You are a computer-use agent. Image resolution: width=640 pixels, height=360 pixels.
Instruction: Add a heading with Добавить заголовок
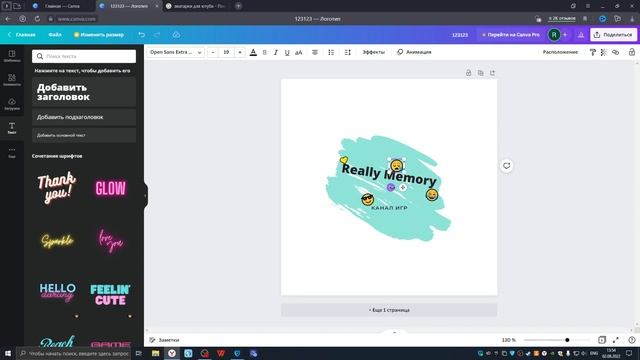pos(84,92)
